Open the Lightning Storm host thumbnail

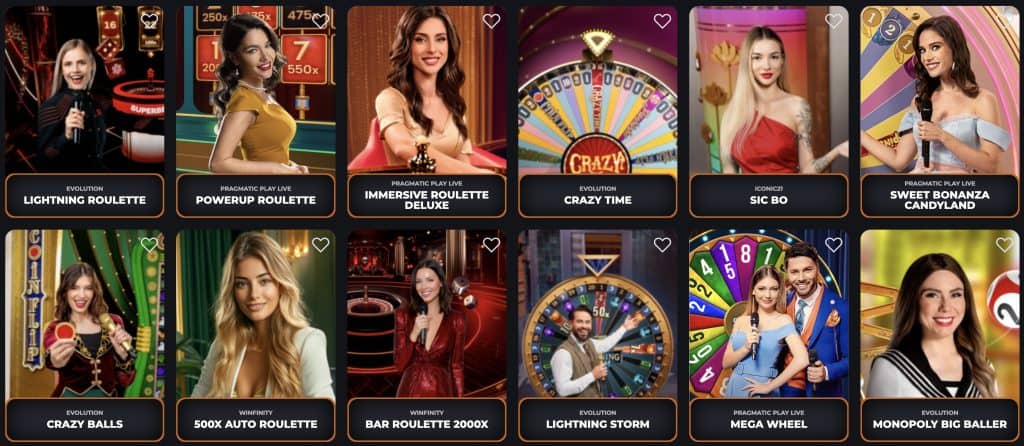click(598, 313)
